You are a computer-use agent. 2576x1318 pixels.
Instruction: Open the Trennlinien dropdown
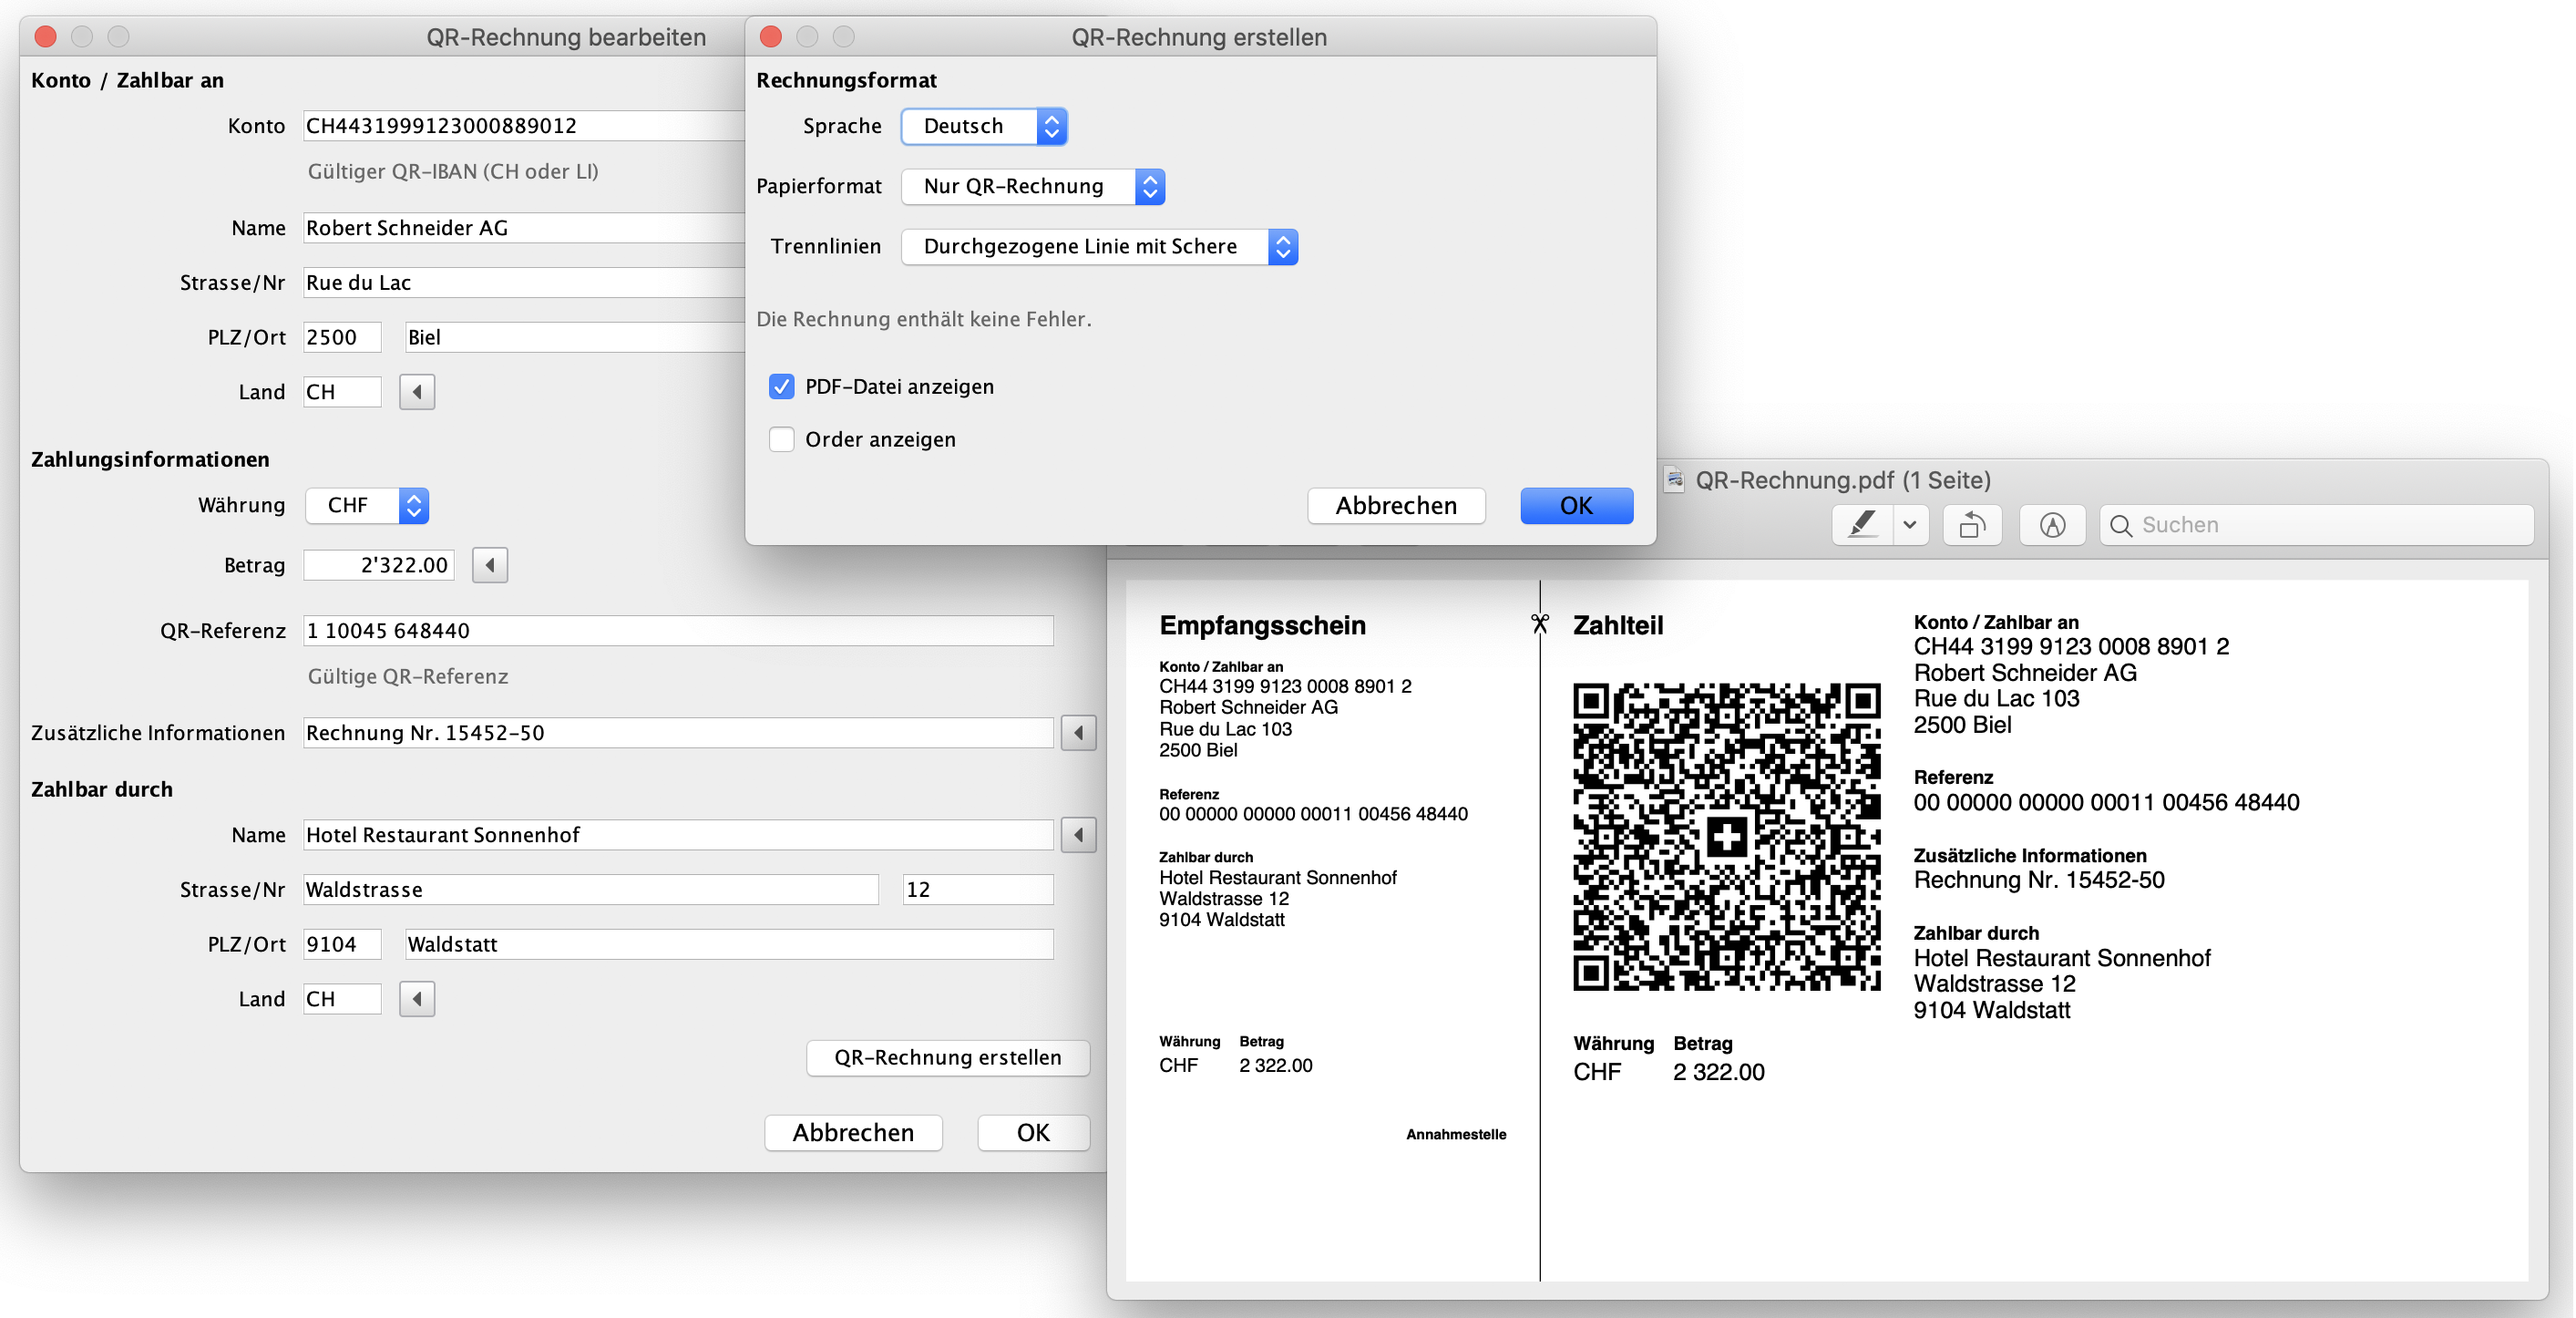click(1099, 247)
